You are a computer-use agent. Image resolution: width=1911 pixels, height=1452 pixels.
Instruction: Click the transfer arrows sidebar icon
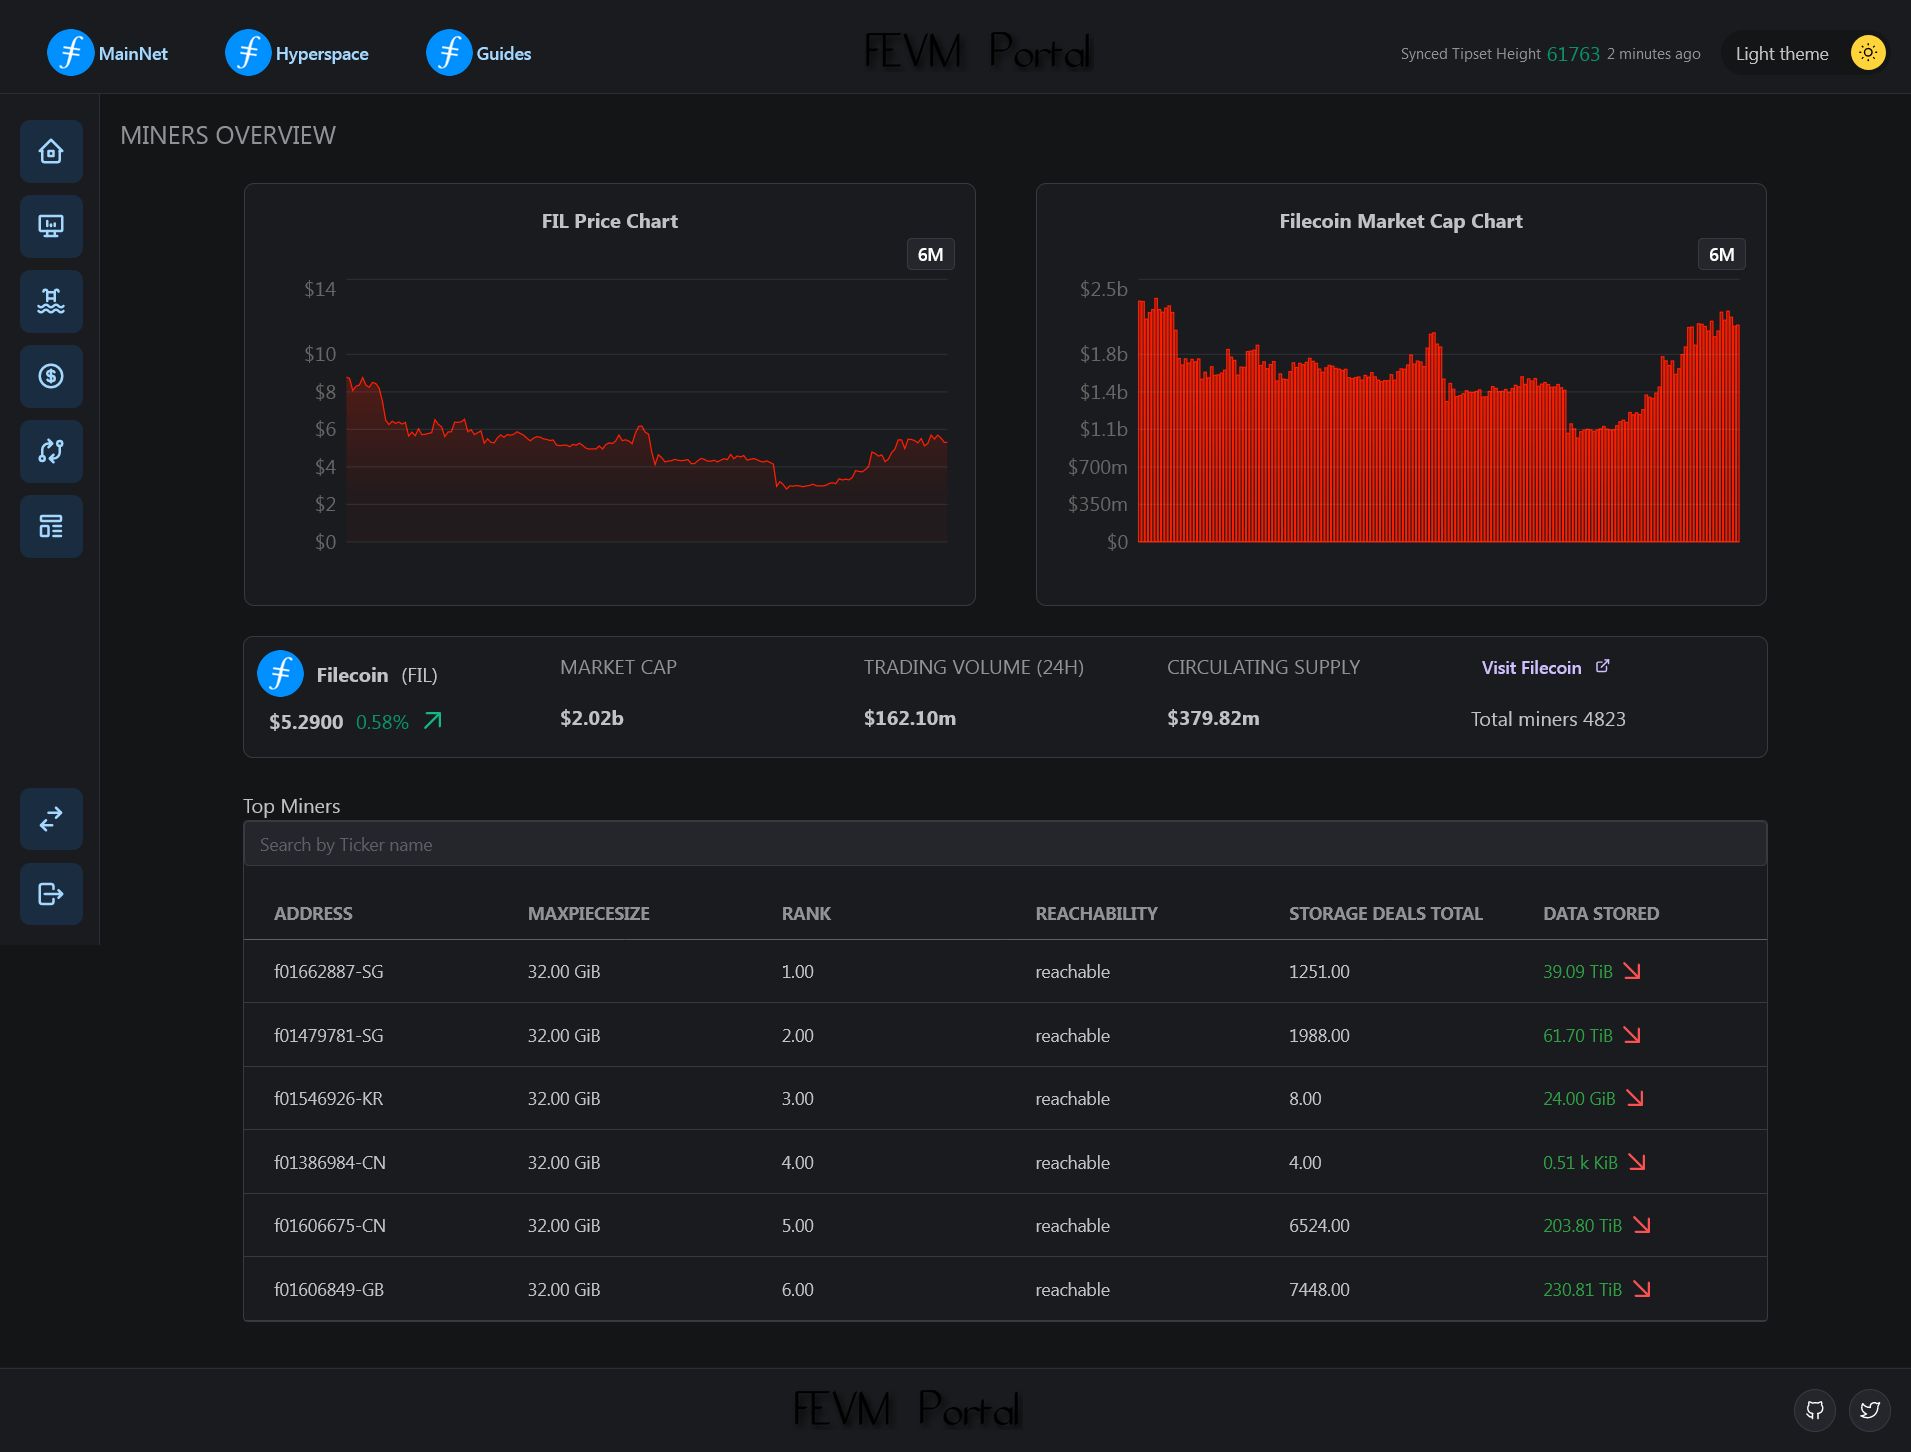pyautogui.click(x=51, y=819)
